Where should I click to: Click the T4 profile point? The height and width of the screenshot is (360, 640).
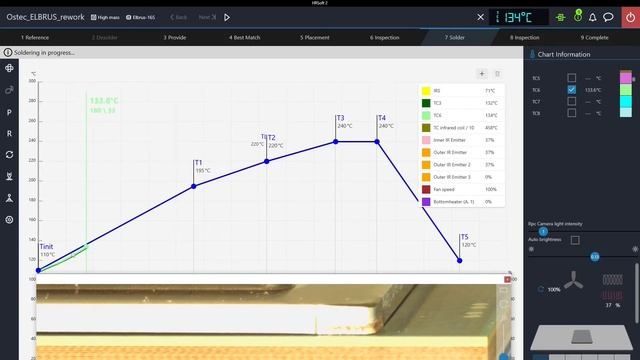click(x=377, y=142)
